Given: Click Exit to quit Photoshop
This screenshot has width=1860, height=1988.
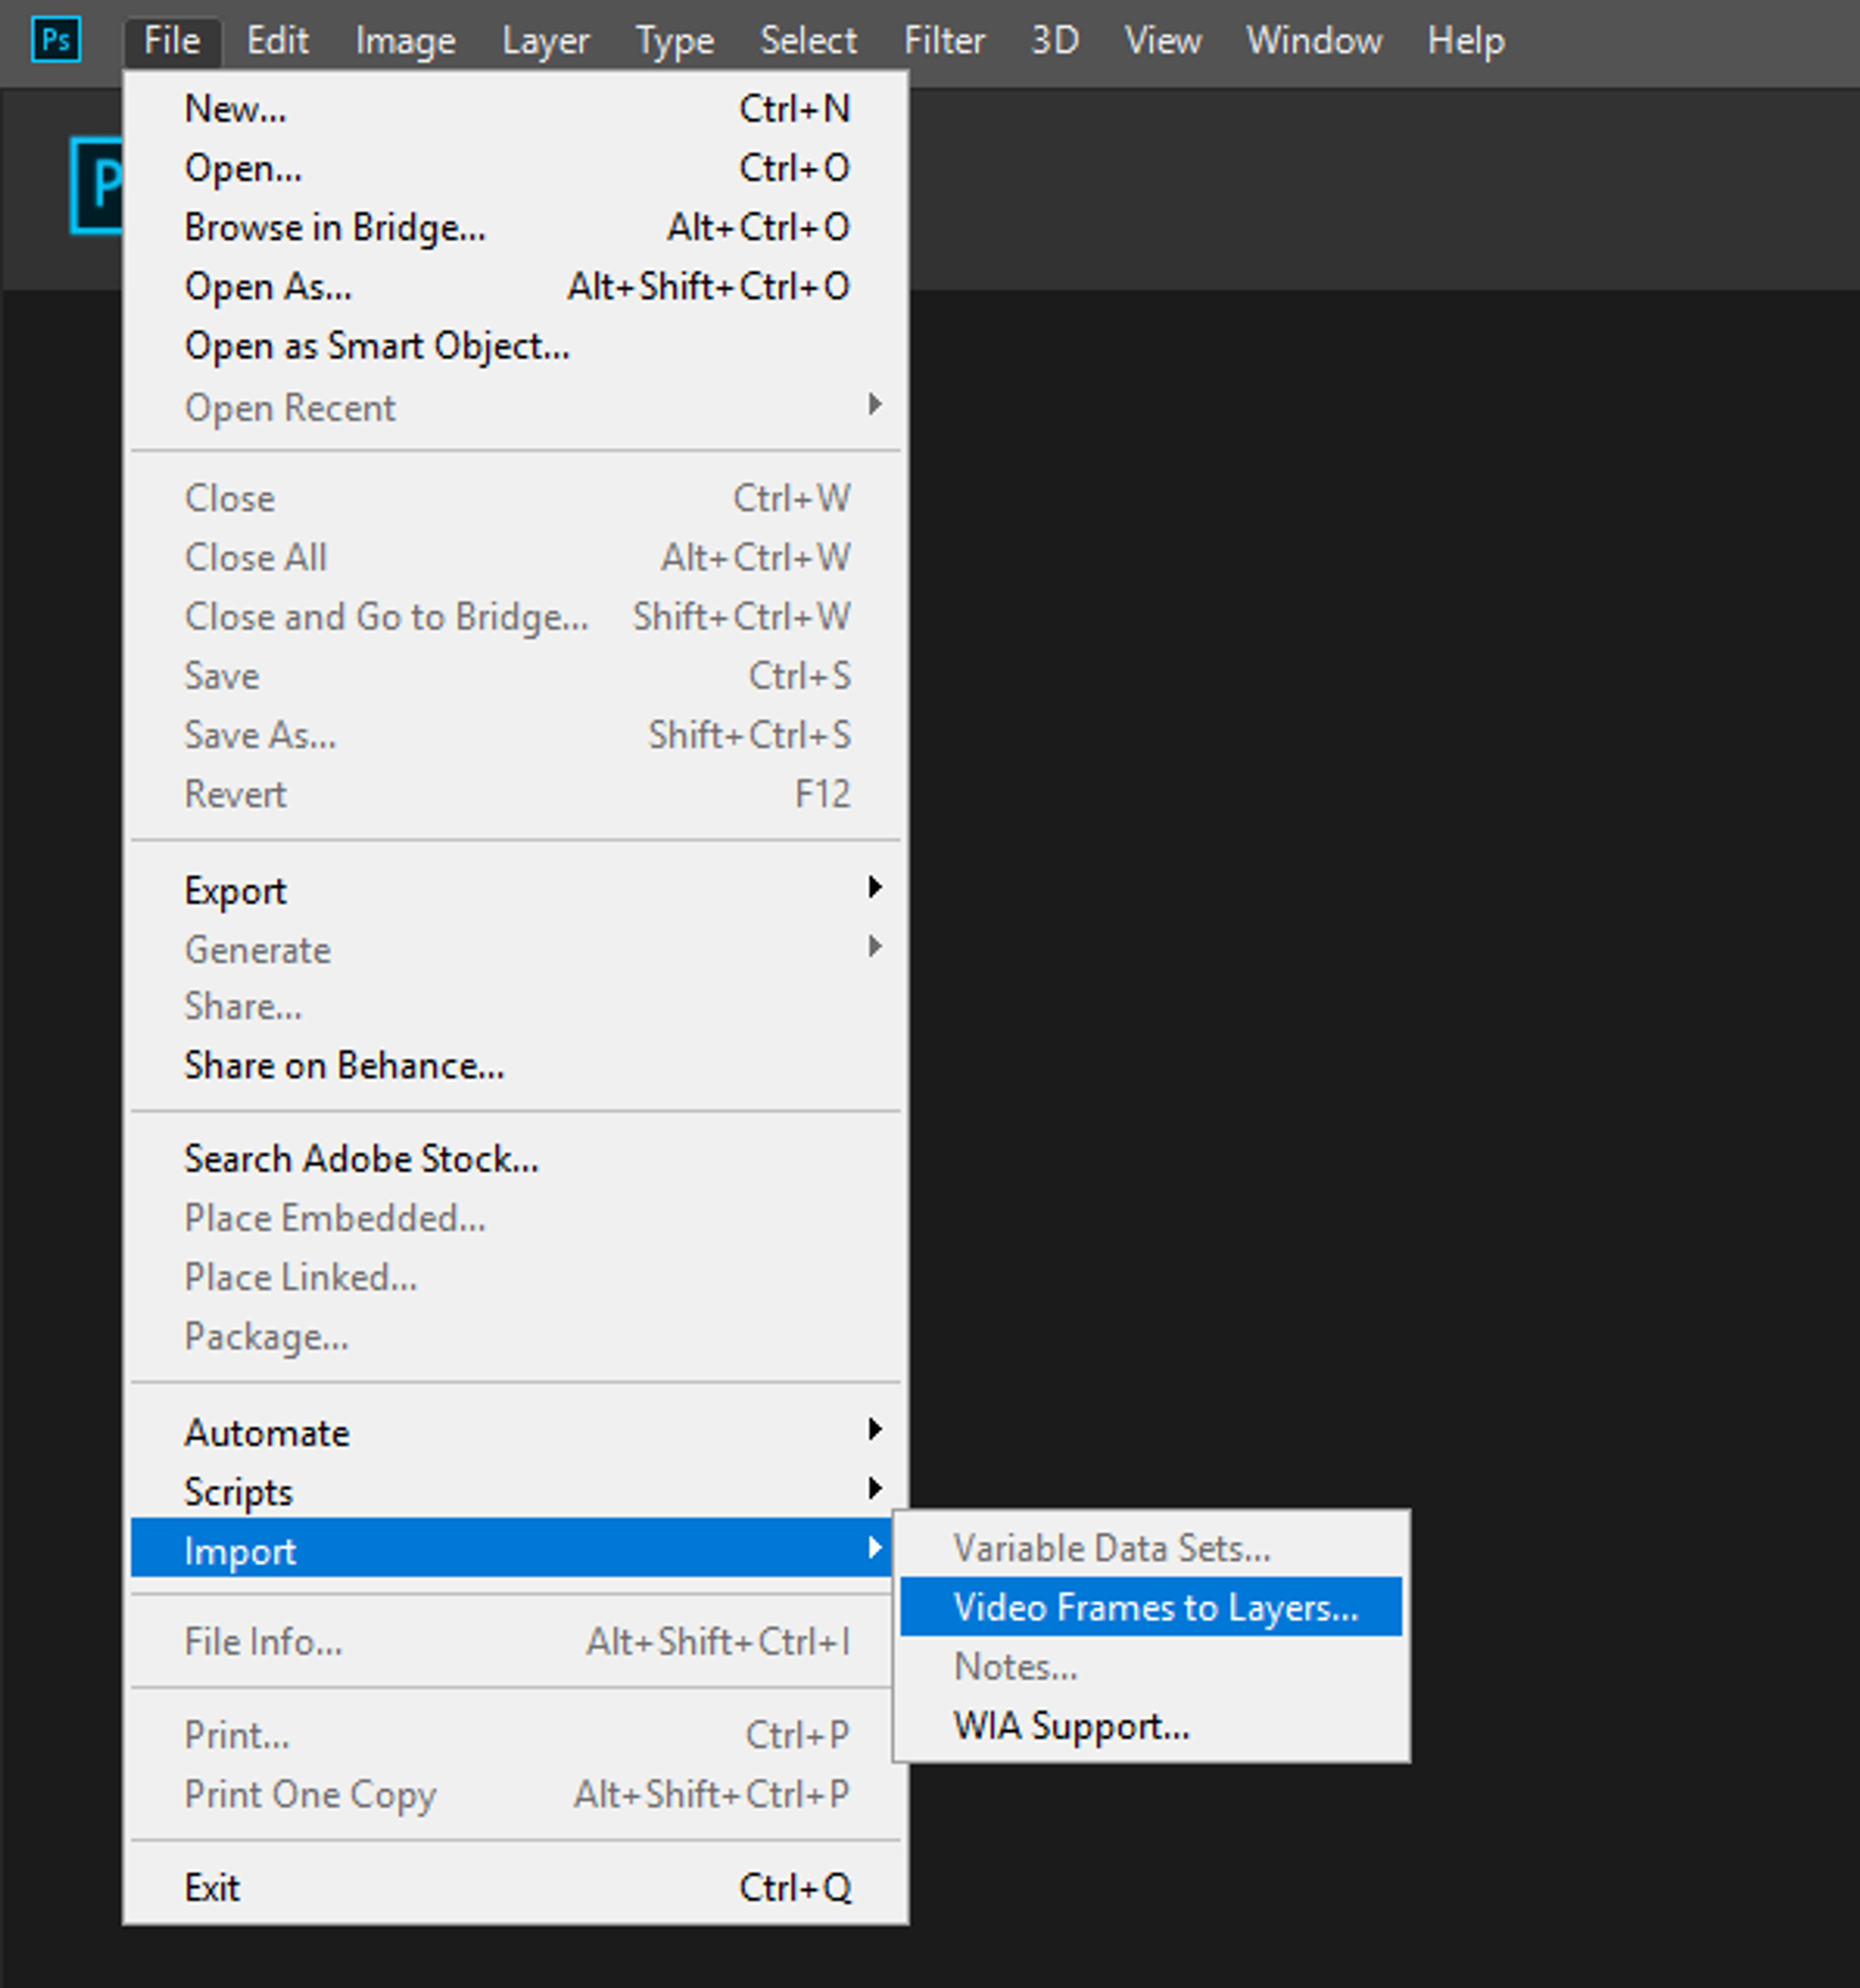Looking at the screenshot, I should click(x=212, y=1887).
